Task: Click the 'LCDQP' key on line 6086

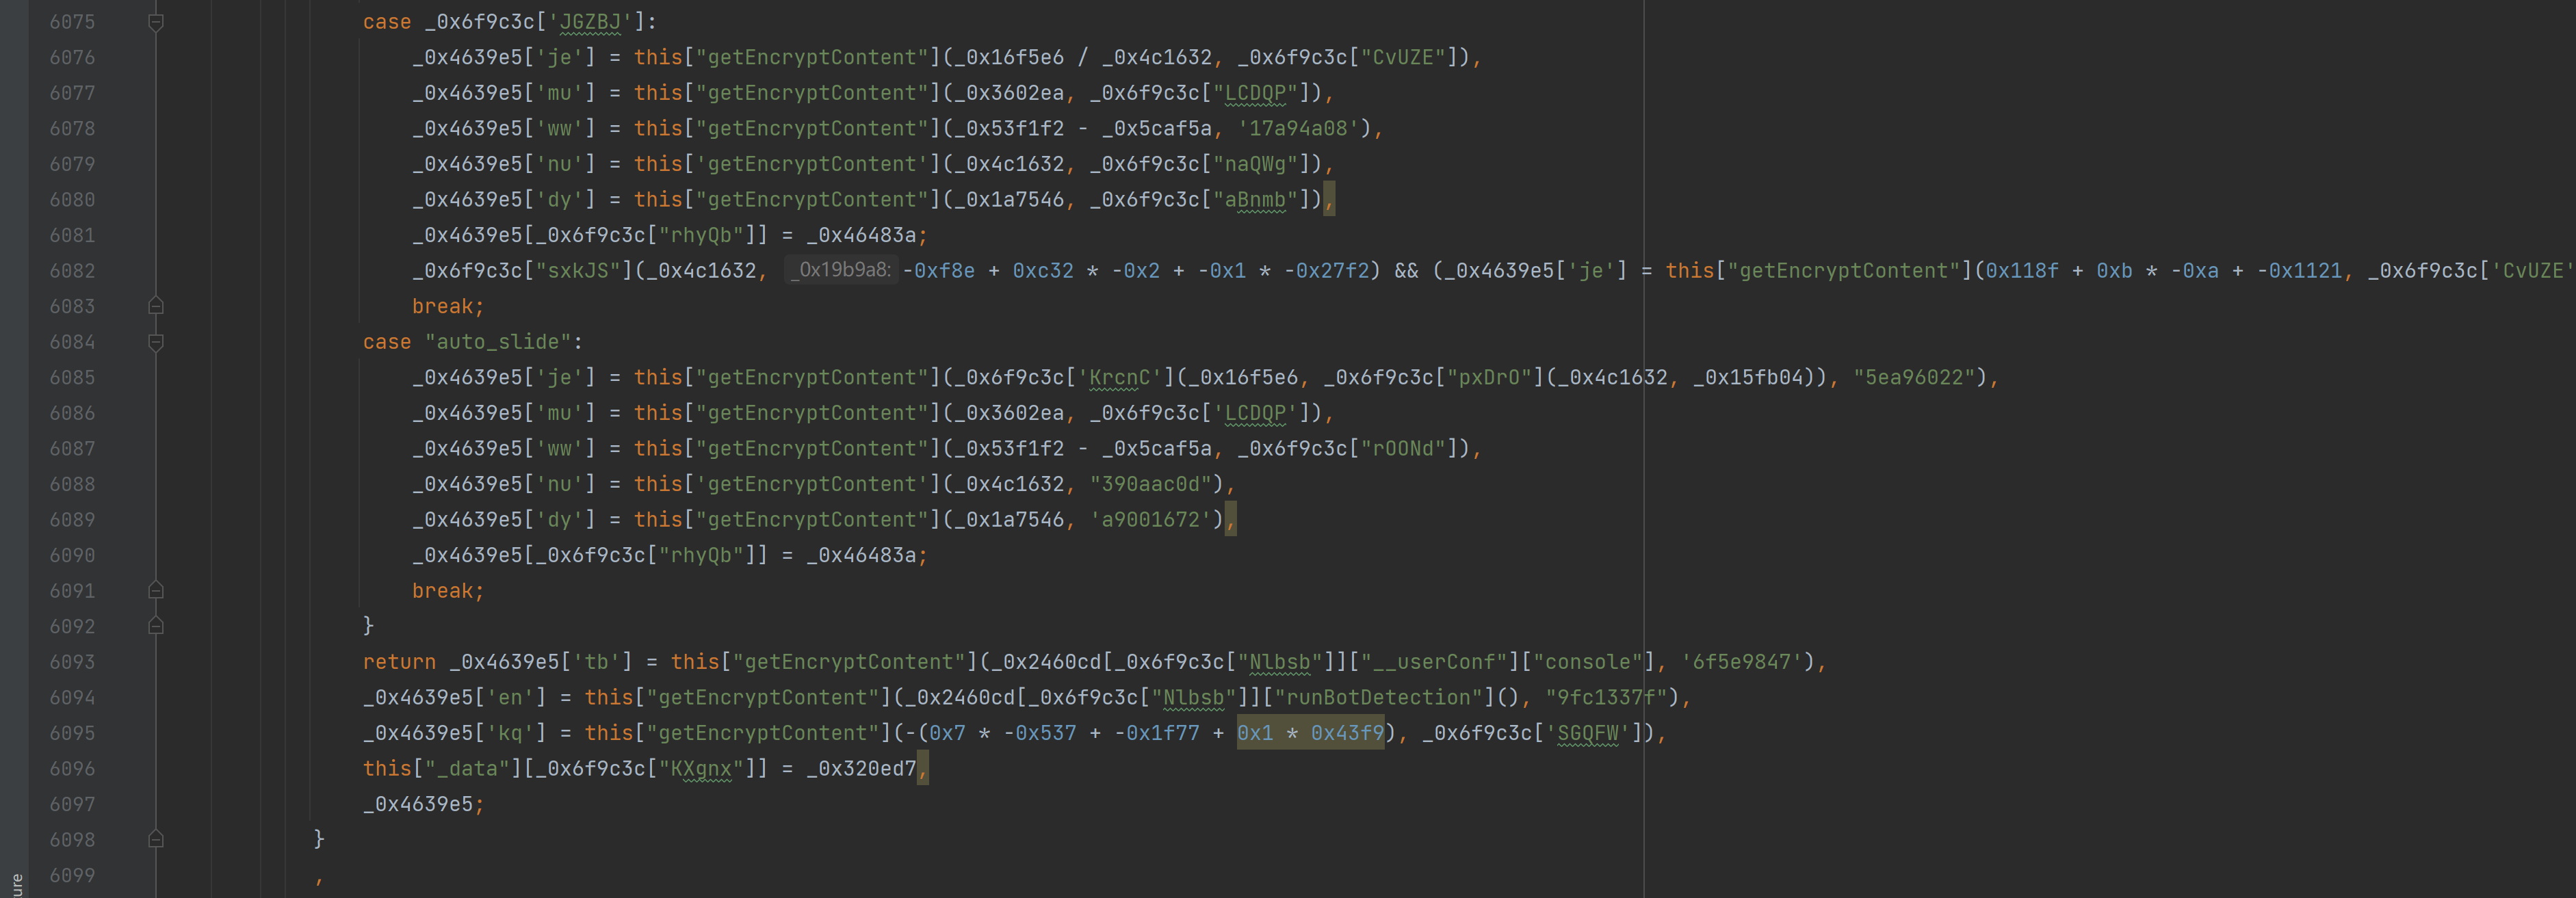Action: pyautogui.click(x=1255, y=413)
